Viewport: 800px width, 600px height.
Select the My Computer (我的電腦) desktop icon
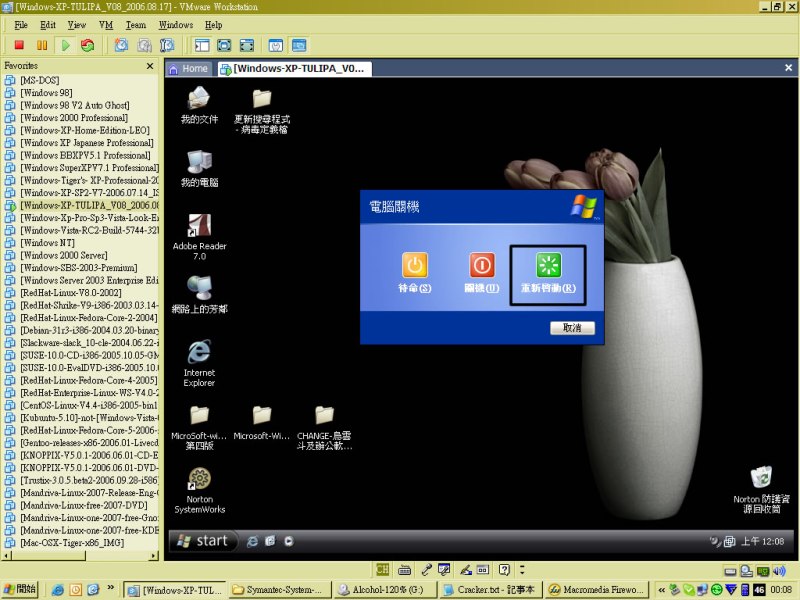tap(199, 169)
